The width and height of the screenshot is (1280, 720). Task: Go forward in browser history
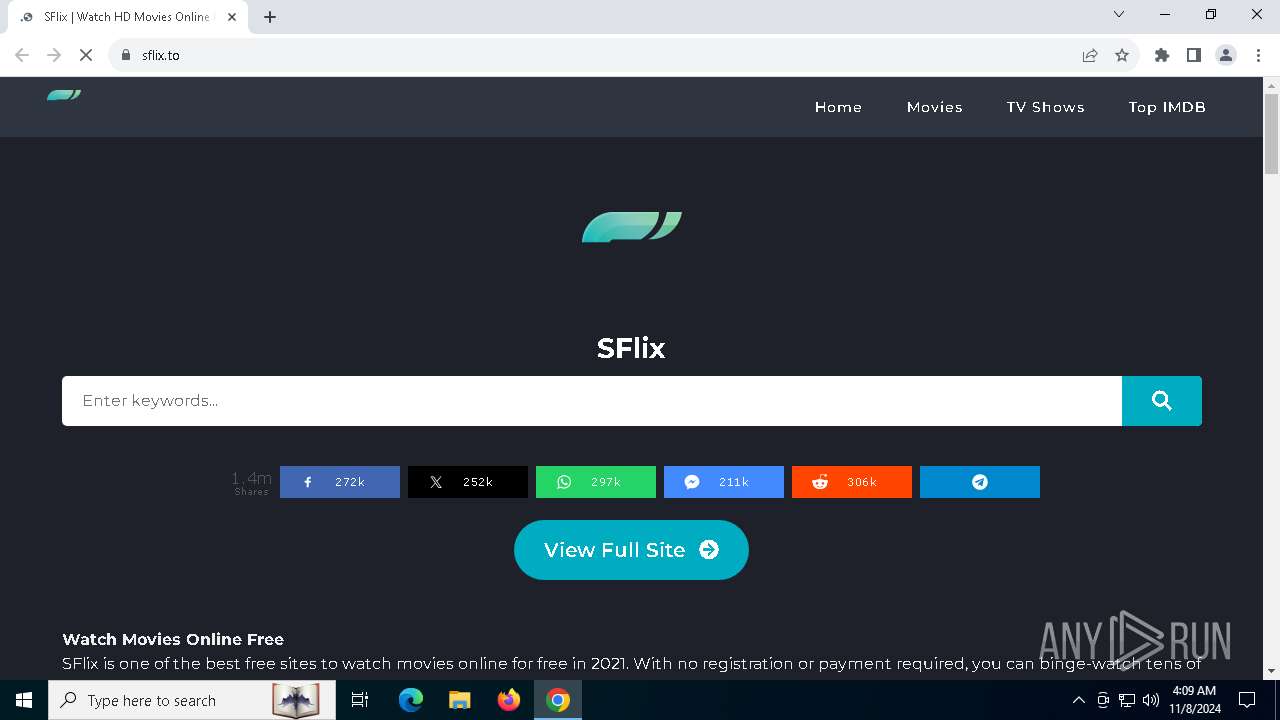click(x=54, y=55)
